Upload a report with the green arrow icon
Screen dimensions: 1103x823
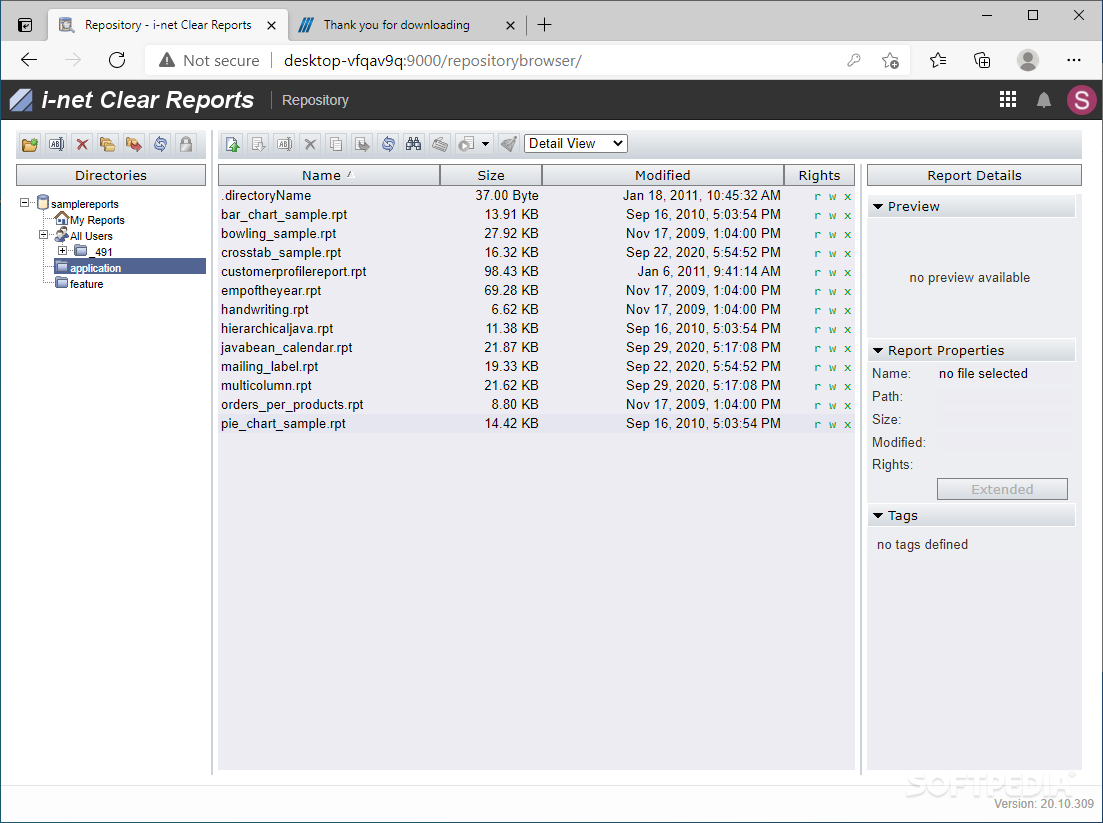(233, 144)
